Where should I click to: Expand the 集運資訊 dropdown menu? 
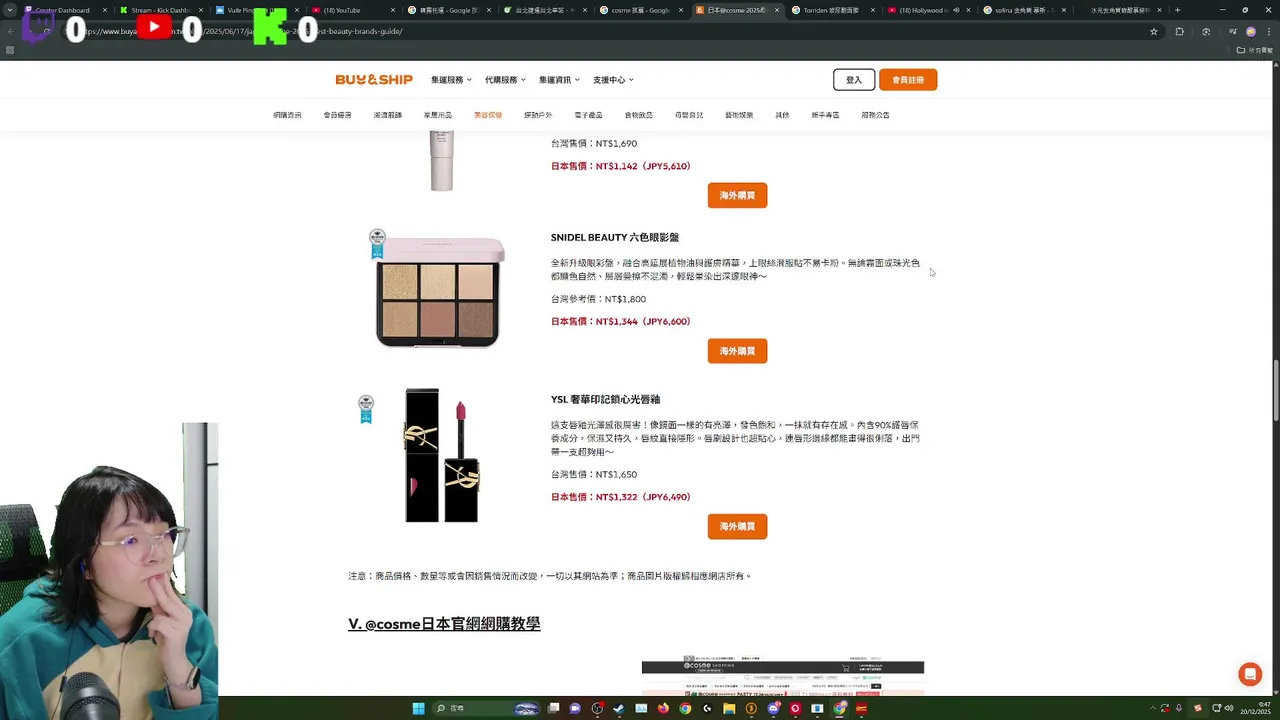coord(559,80)
